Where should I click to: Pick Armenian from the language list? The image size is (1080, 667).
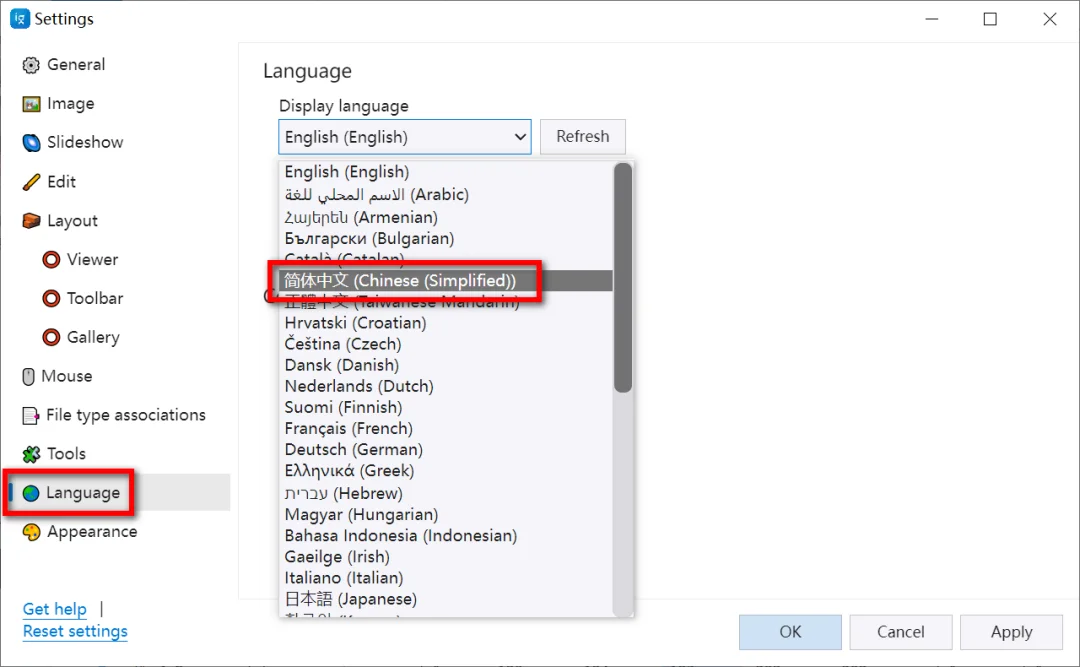pos(446,218)
